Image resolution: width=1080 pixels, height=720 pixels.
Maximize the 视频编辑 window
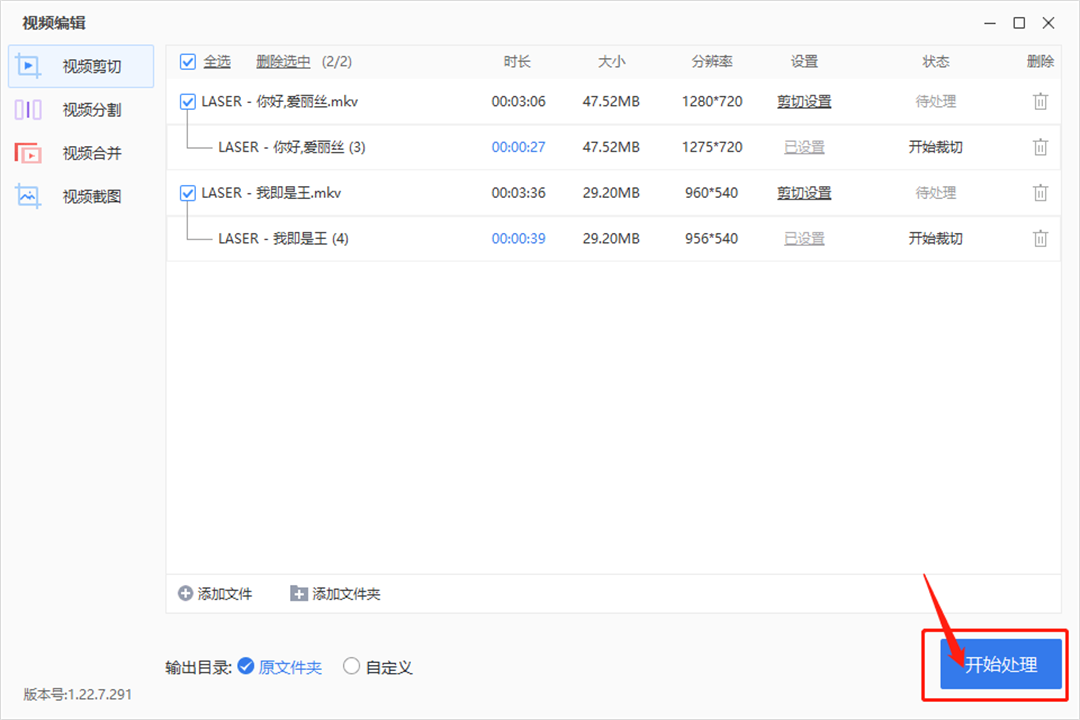coord(1019,23)
